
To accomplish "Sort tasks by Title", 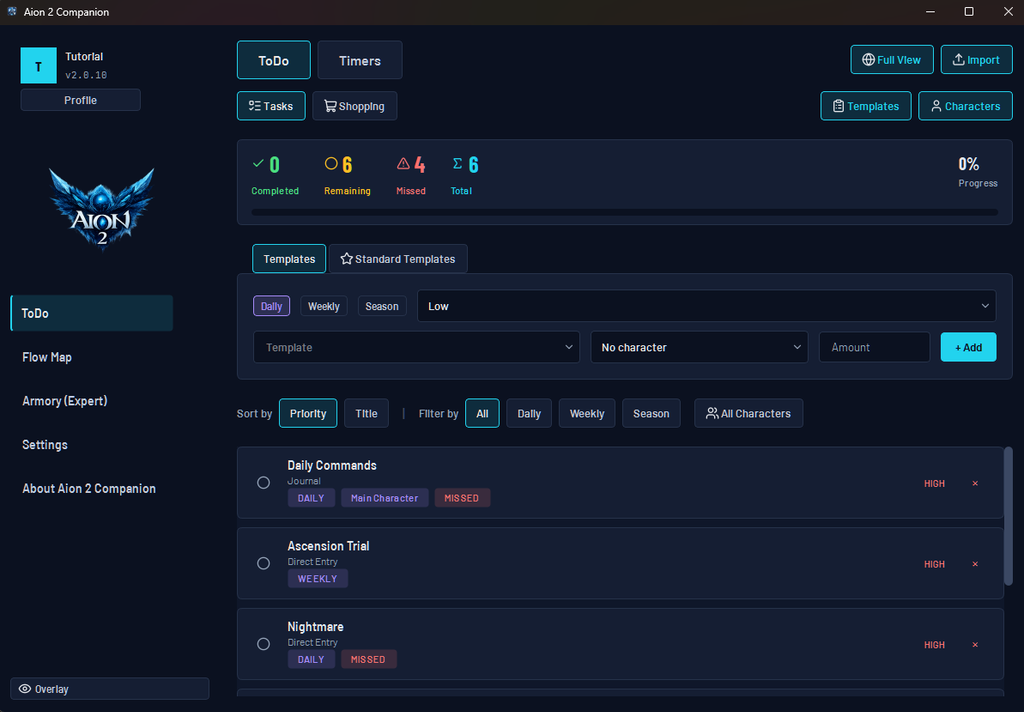I will [x=366, y=413].
